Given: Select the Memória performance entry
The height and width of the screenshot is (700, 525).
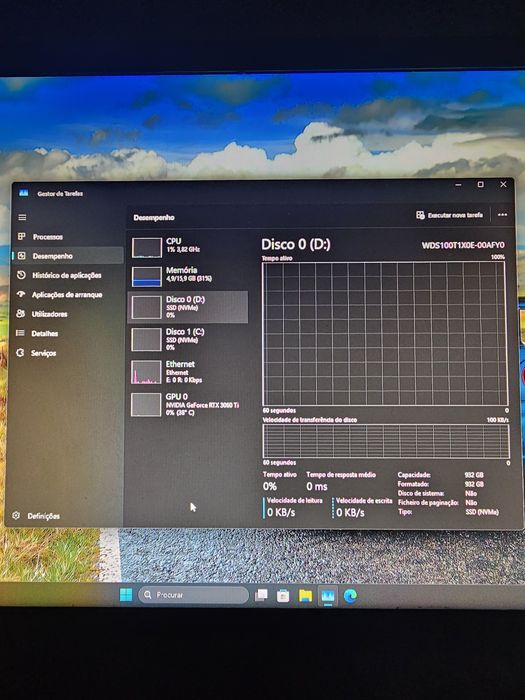Looking at the screenshot, I should click(x=188, y=276).
